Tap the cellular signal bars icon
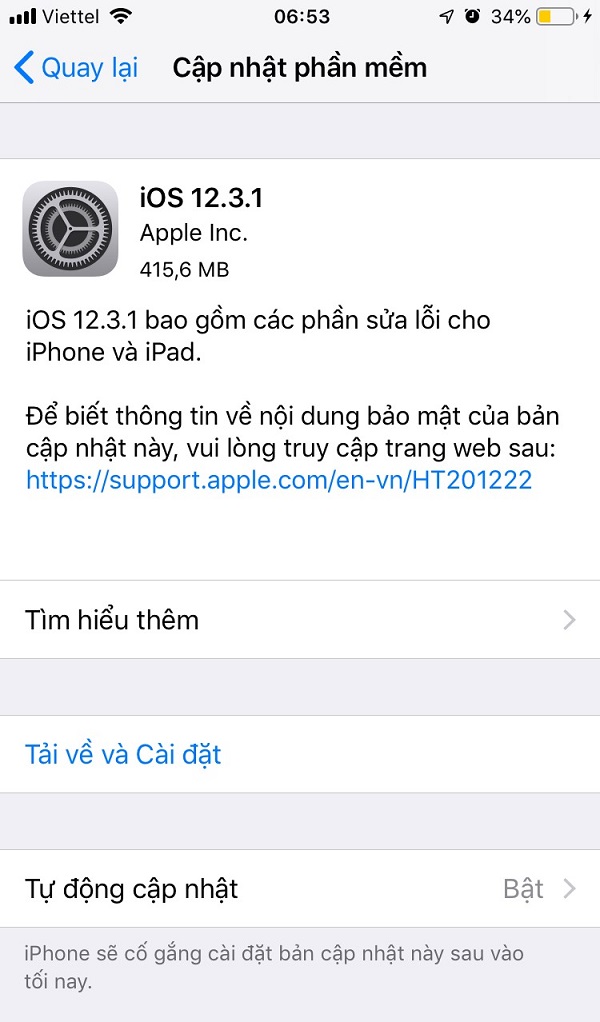Screen dimensions: 600x1022 click(23, 17)
